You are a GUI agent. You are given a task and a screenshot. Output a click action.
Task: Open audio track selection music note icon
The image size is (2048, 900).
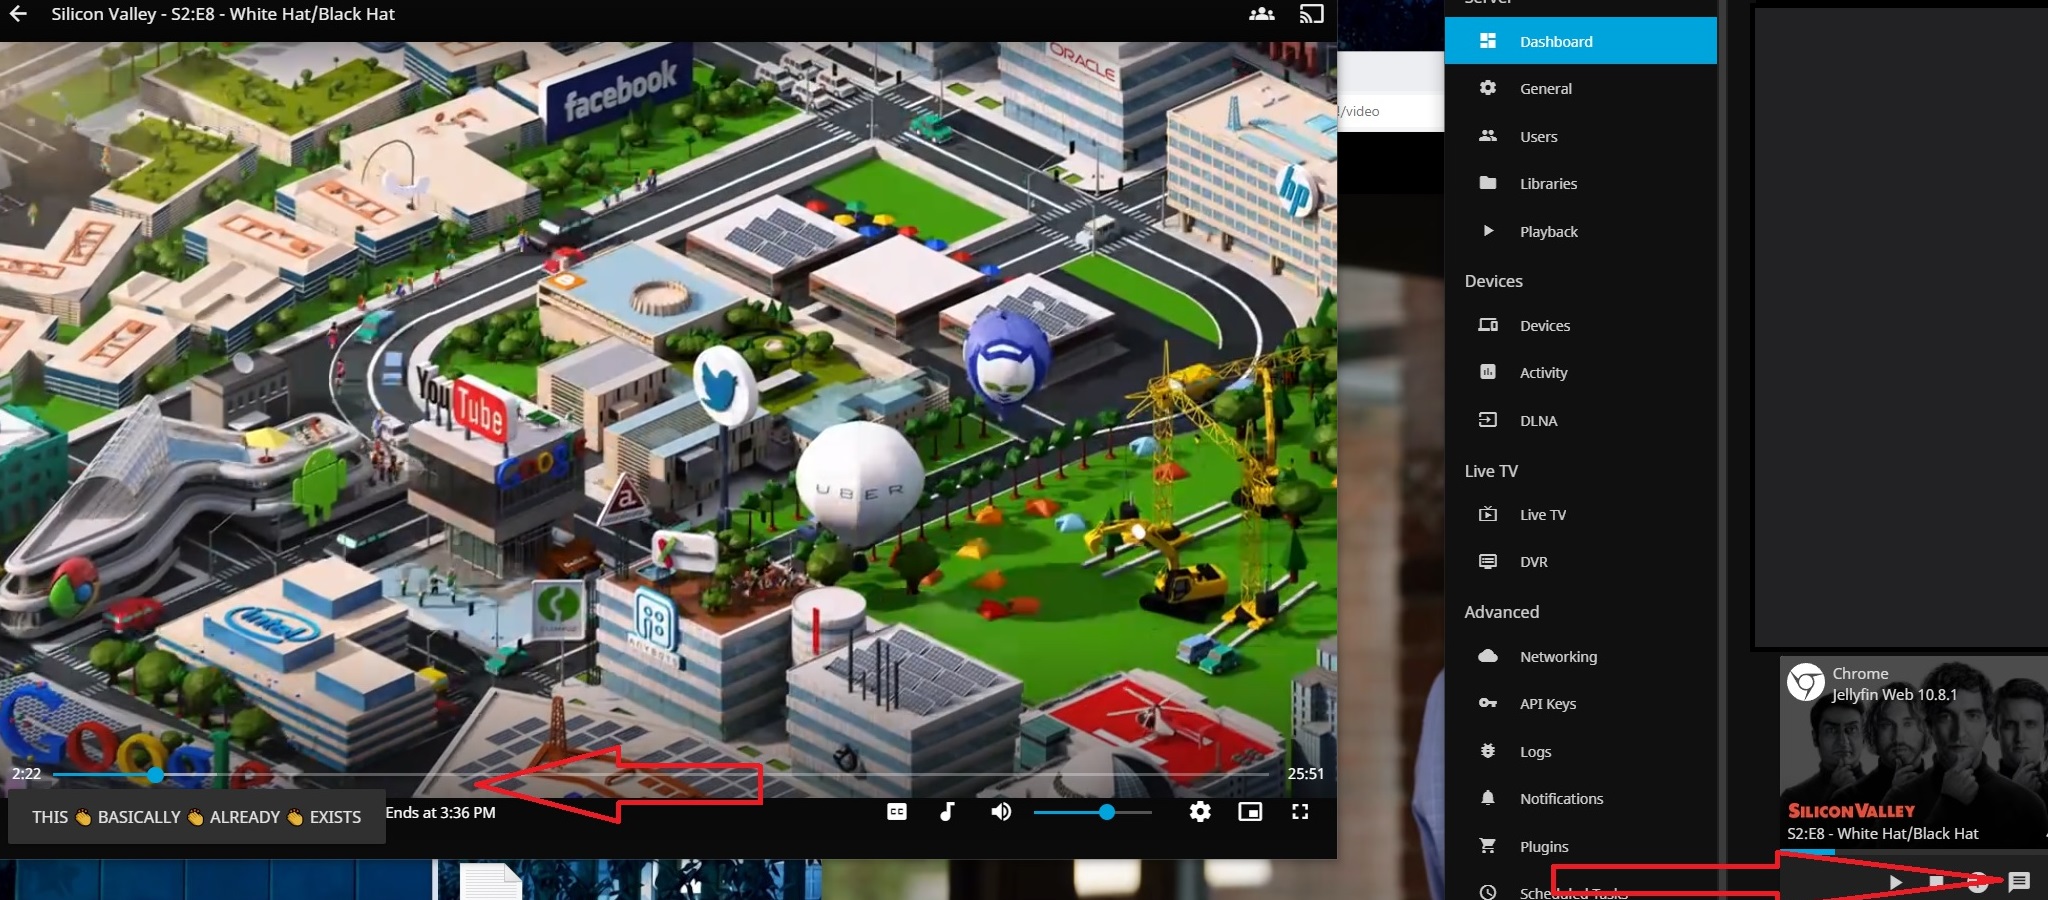(x=947, y=812)
